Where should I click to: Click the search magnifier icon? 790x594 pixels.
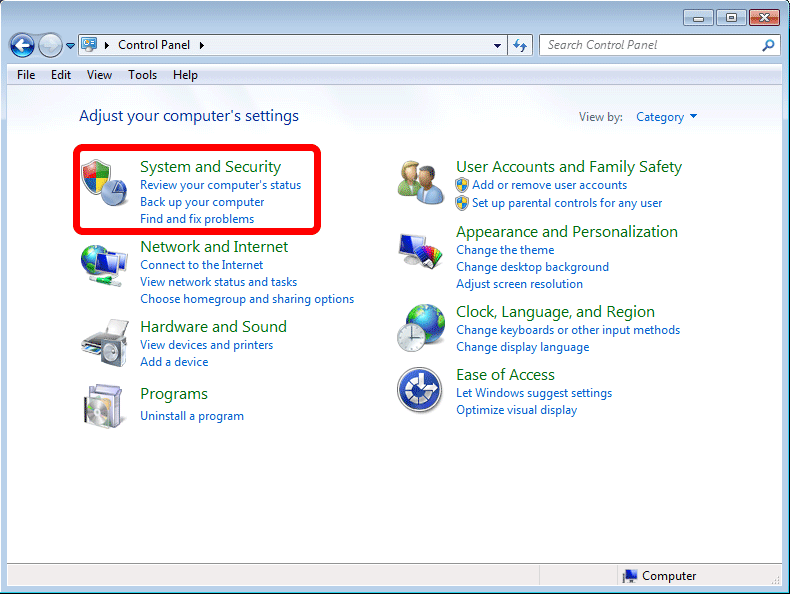tap(768, 45)
